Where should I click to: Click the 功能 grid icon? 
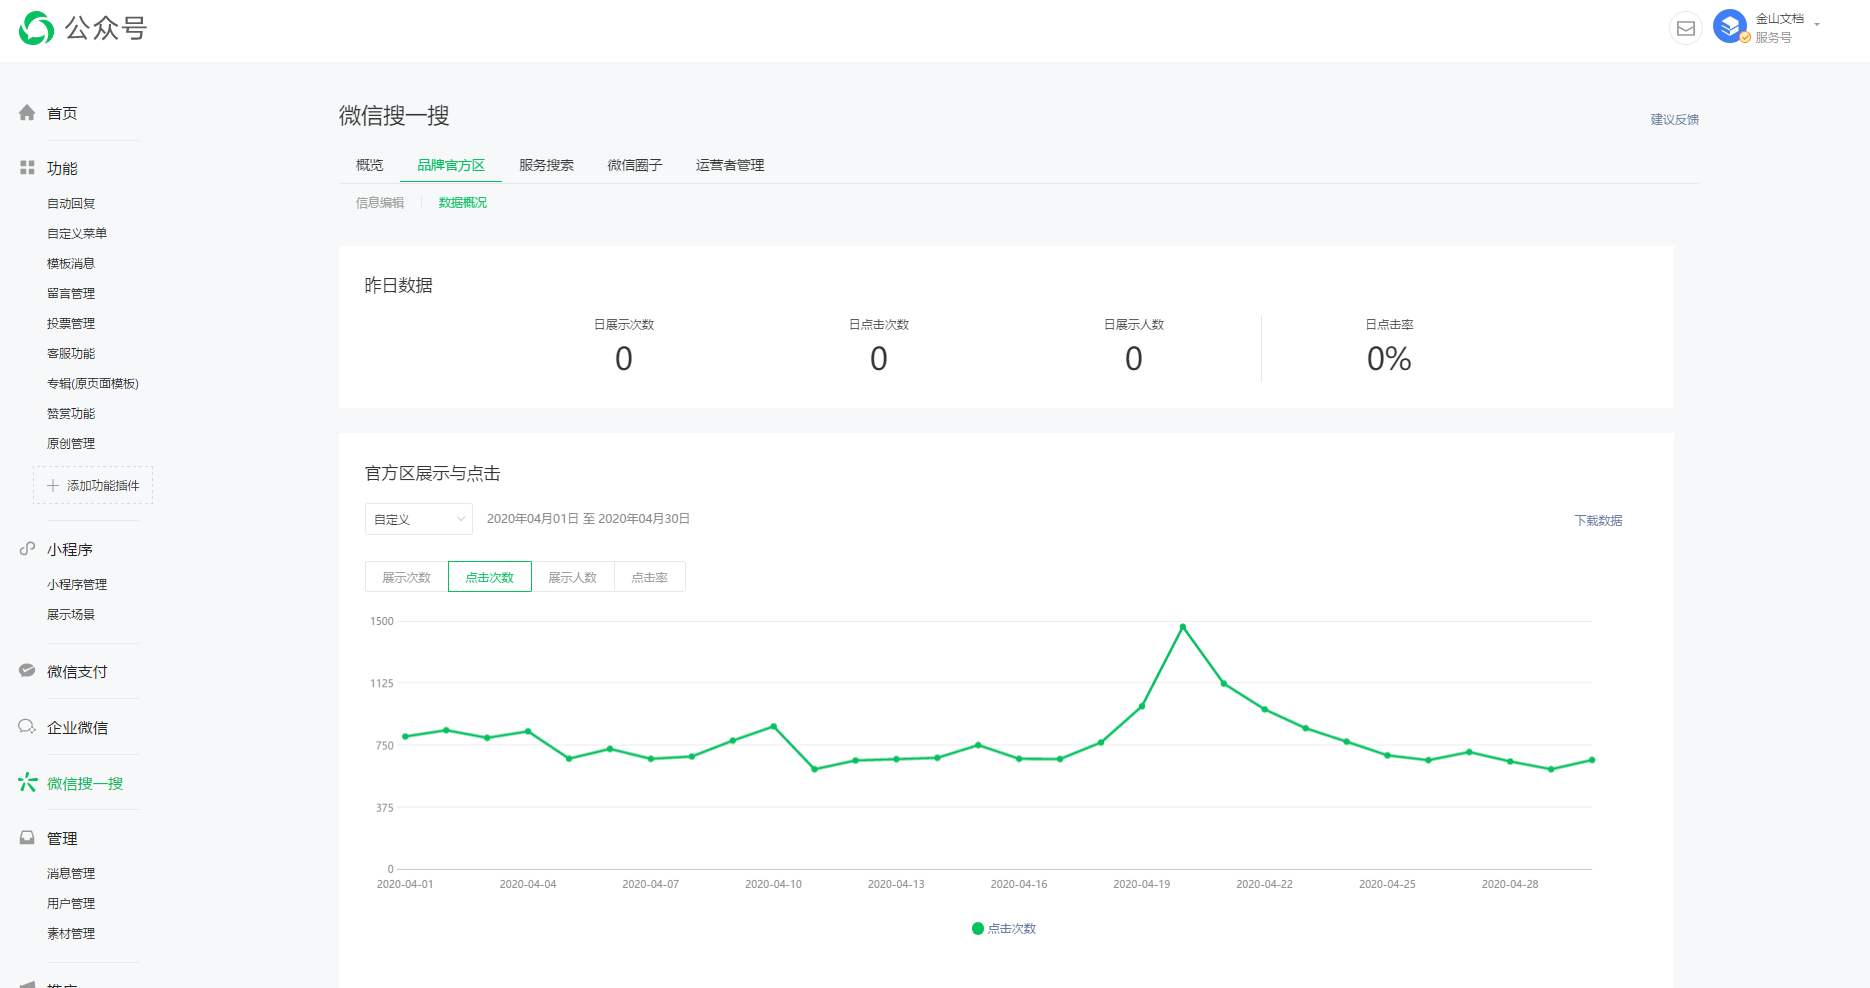click(27, 168)
